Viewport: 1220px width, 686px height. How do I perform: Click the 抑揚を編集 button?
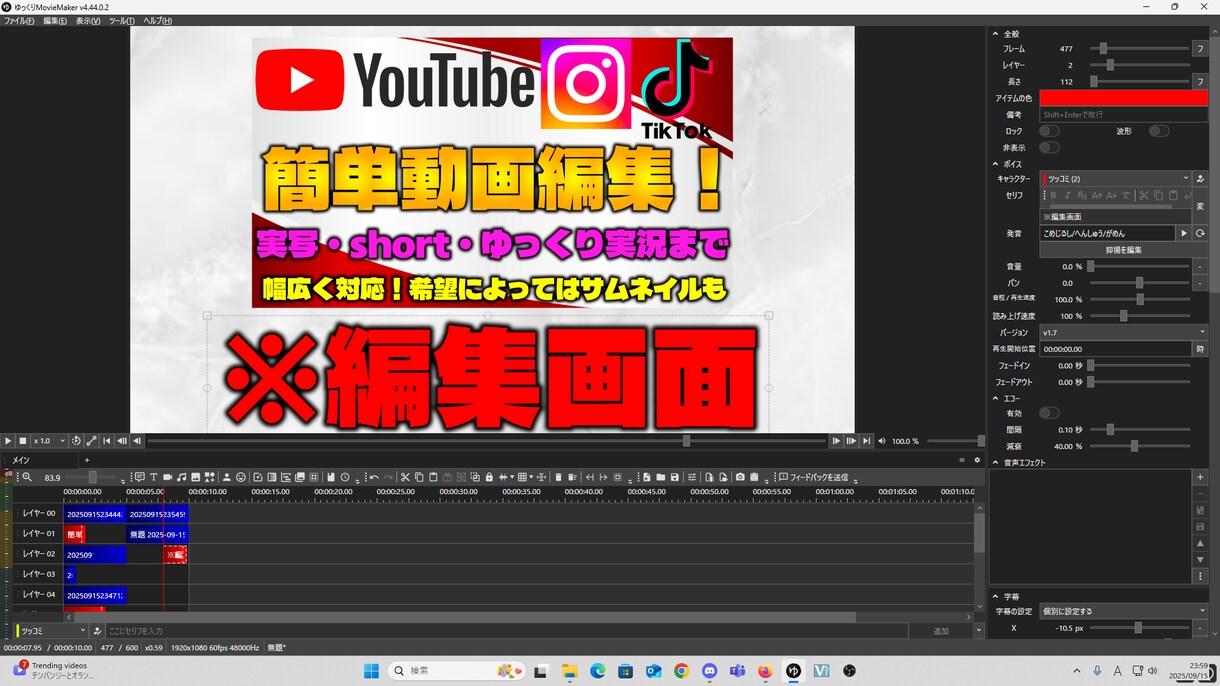(x=1123, y=250)
